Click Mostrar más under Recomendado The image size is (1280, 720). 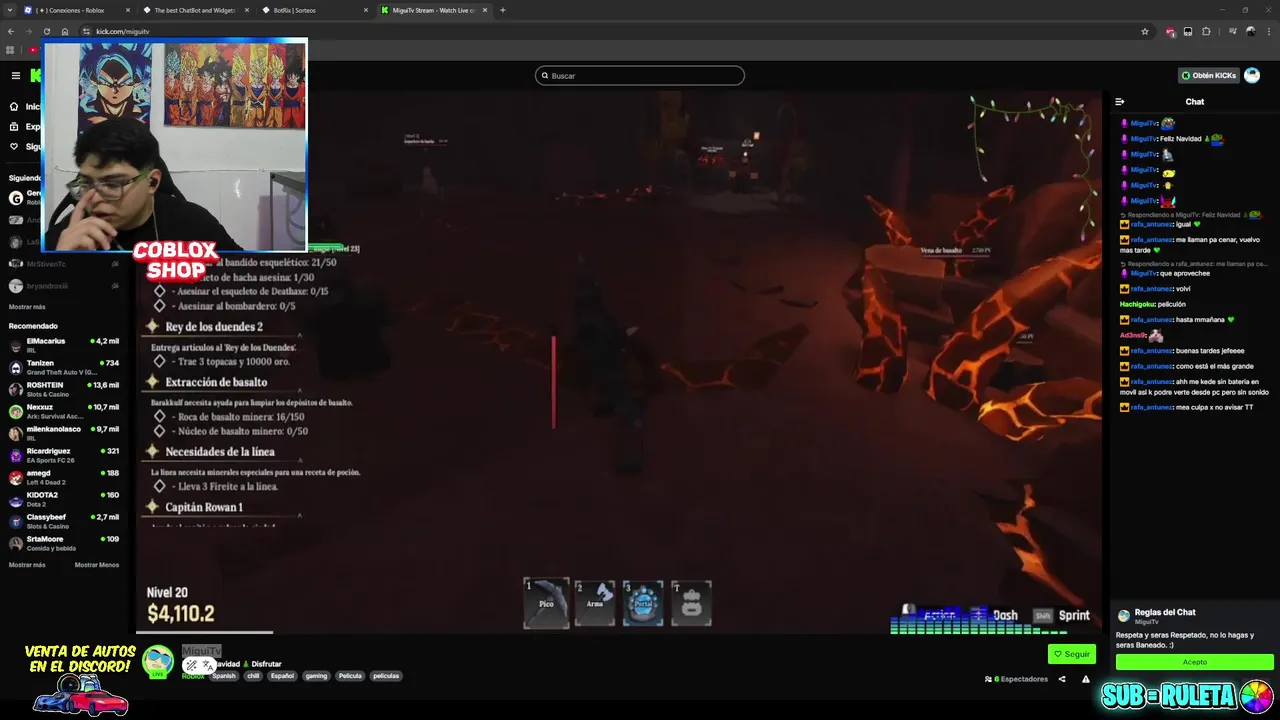[27, 565]
